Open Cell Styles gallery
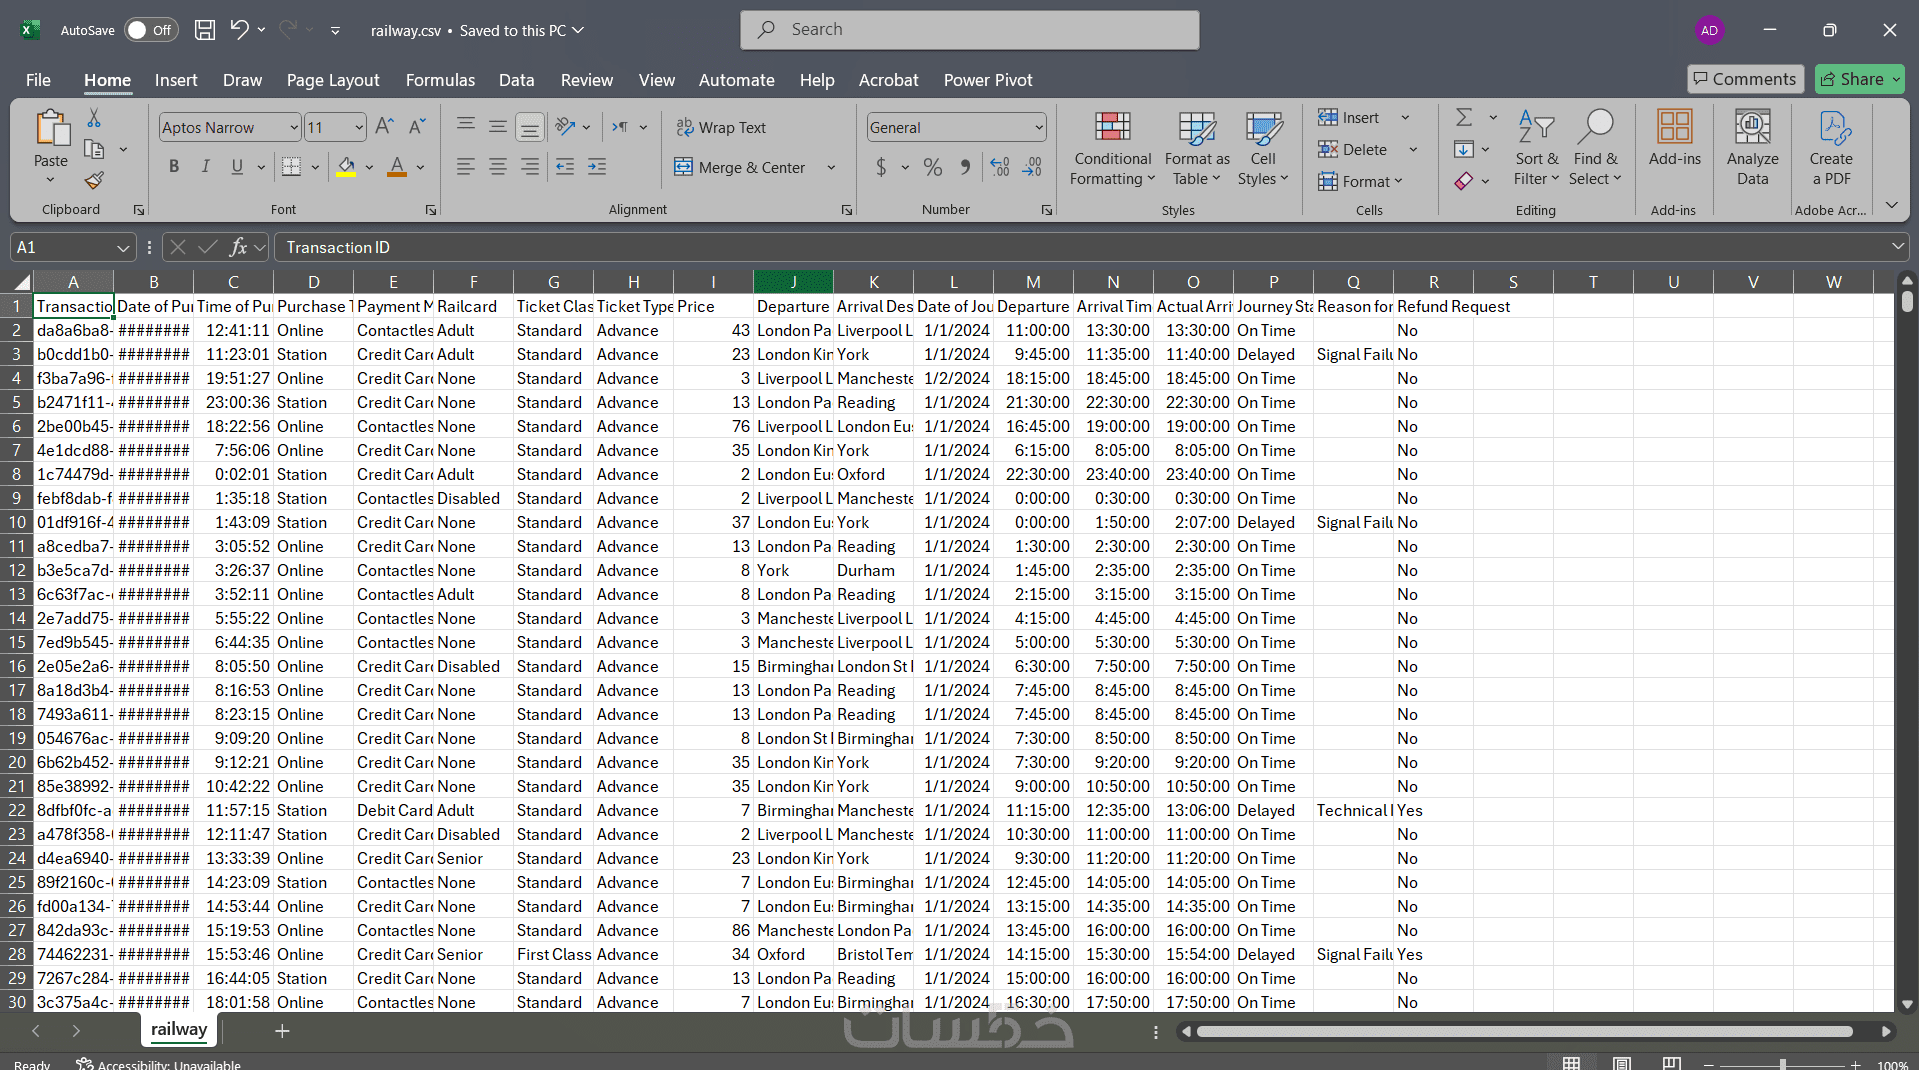 pos(1264,149)
